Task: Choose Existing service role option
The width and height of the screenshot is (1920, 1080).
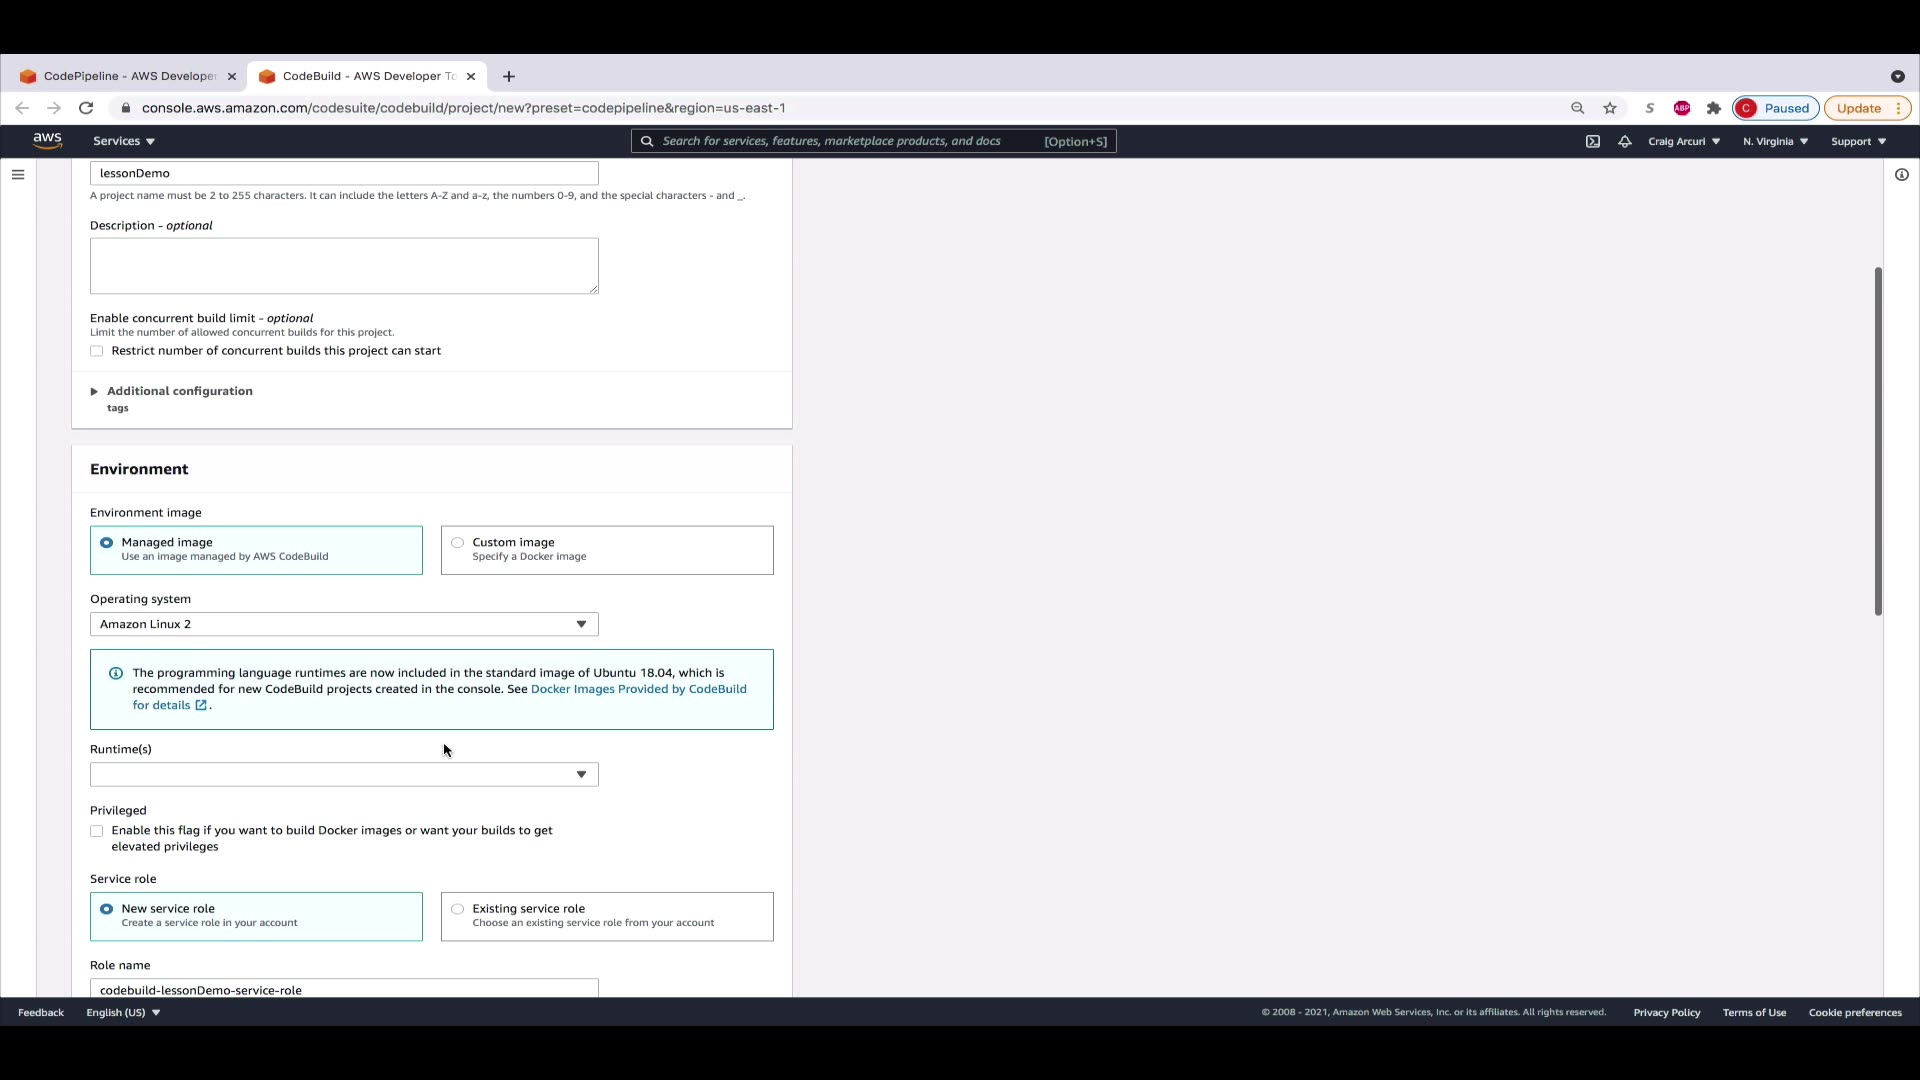Action: 458,909
